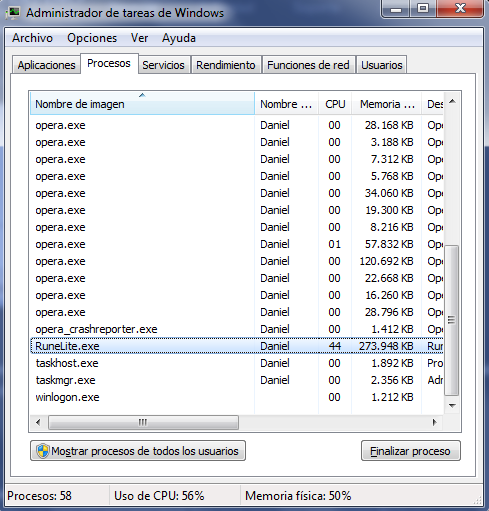Switch to the Aplicaciones tab

[x=46, y=65]
